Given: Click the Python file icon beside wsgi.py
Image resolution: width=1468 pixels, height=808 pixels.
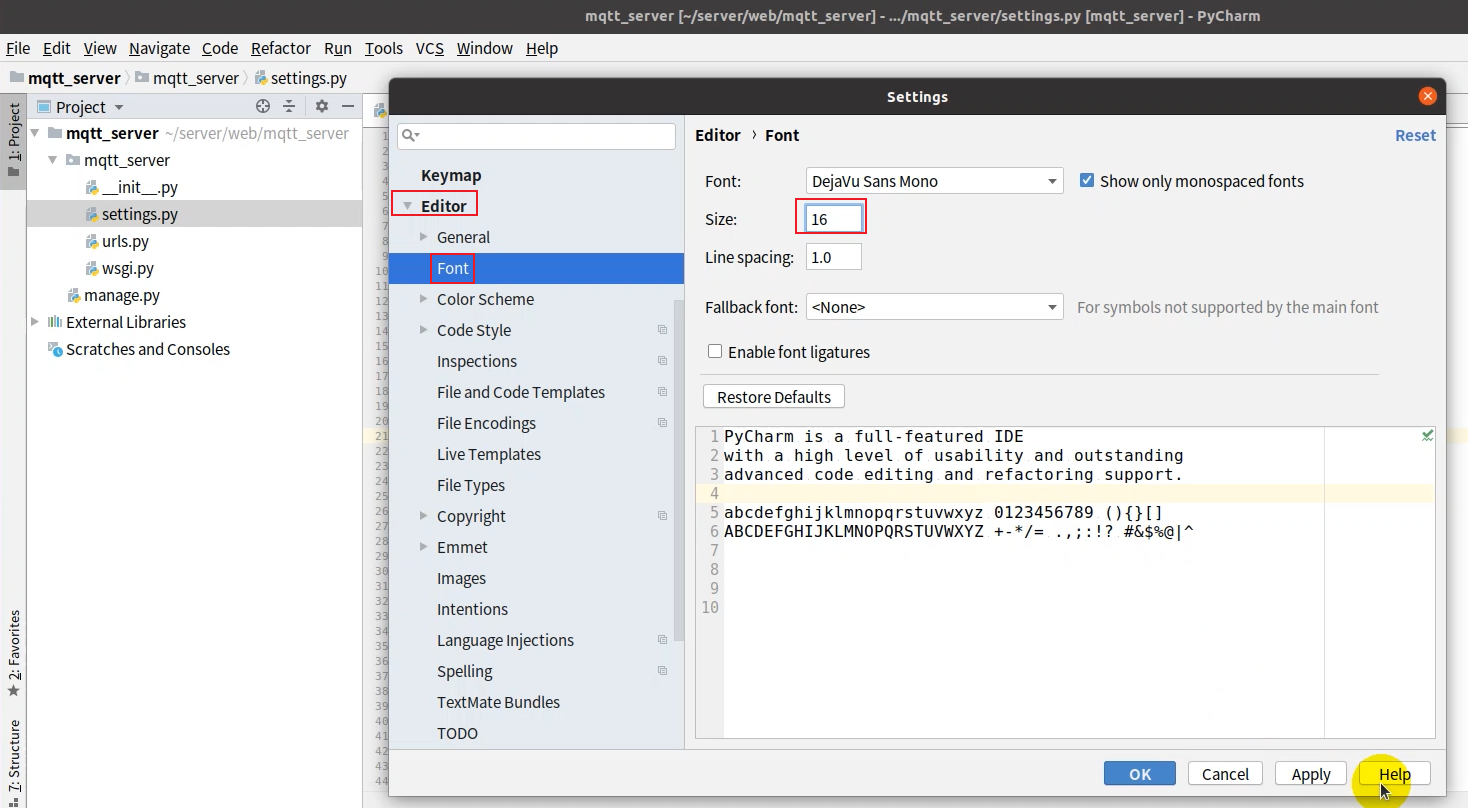Looking at the screenshot, I should (x=93, y=268).
